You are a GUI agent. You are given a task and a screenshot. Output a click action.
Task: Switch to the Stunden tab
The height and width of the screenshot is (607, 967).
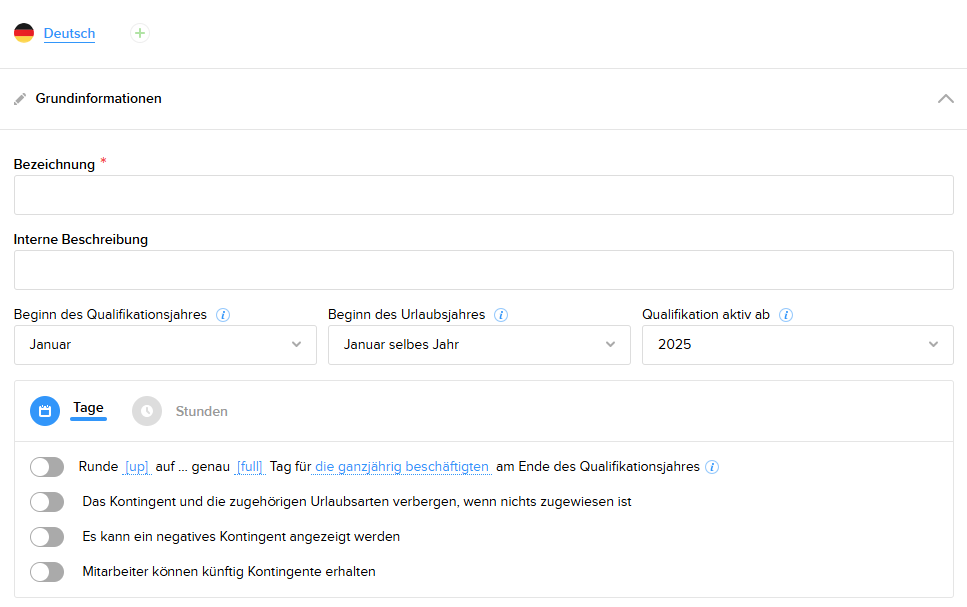pyautogui.click(x=201, y=411)
